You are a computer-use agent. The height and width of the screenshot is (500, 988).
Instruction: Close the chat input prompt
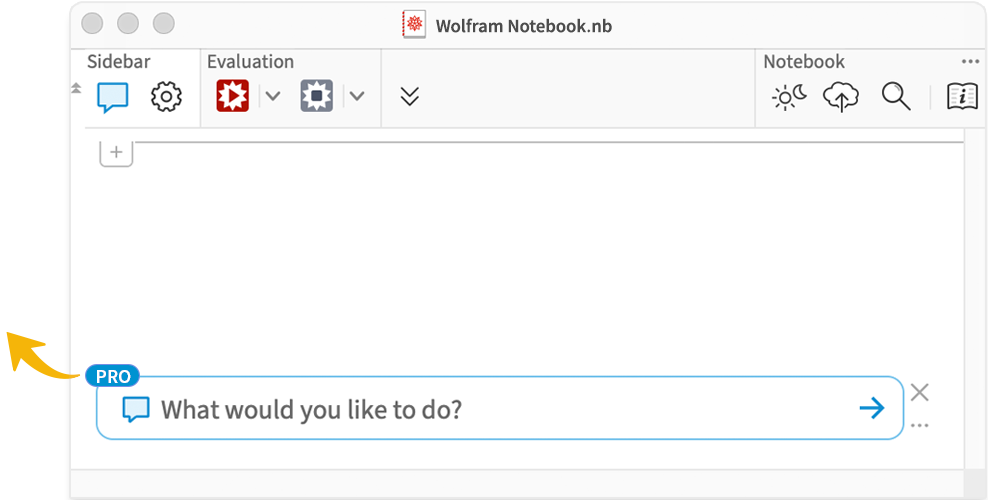920,392
